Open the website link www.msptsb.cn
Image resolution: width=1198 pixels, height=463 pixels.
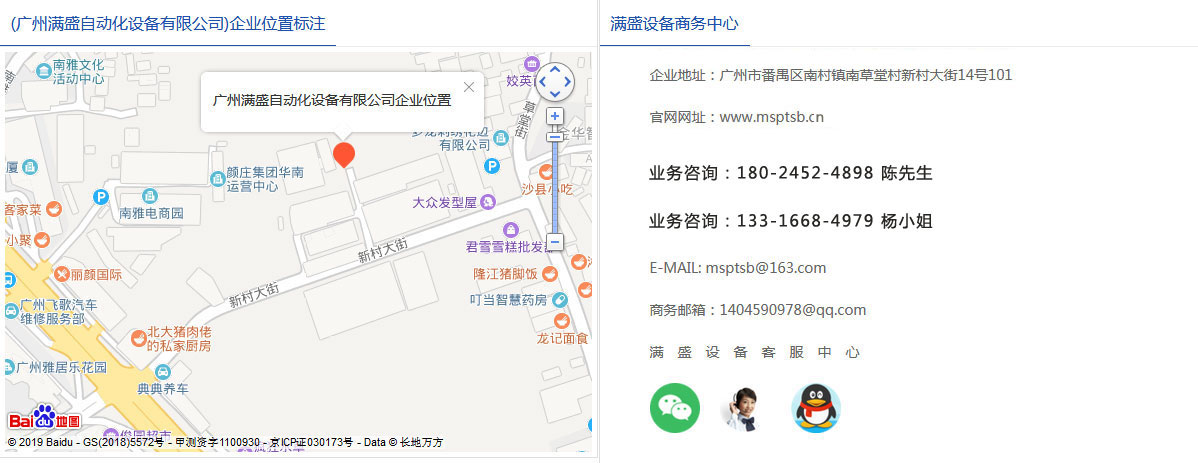coord(771,117)
